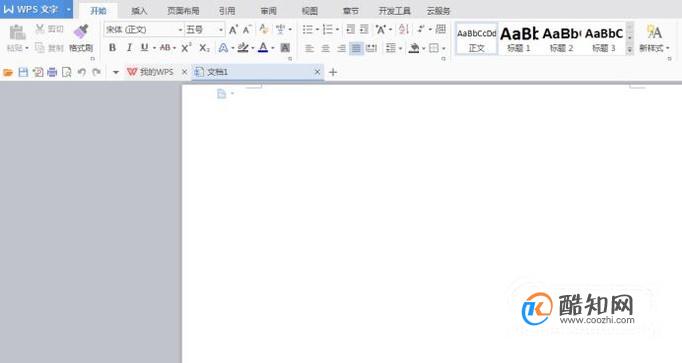Click the printer icon in quick access bar
The image size is (682, 363).
tap(52, 72)
